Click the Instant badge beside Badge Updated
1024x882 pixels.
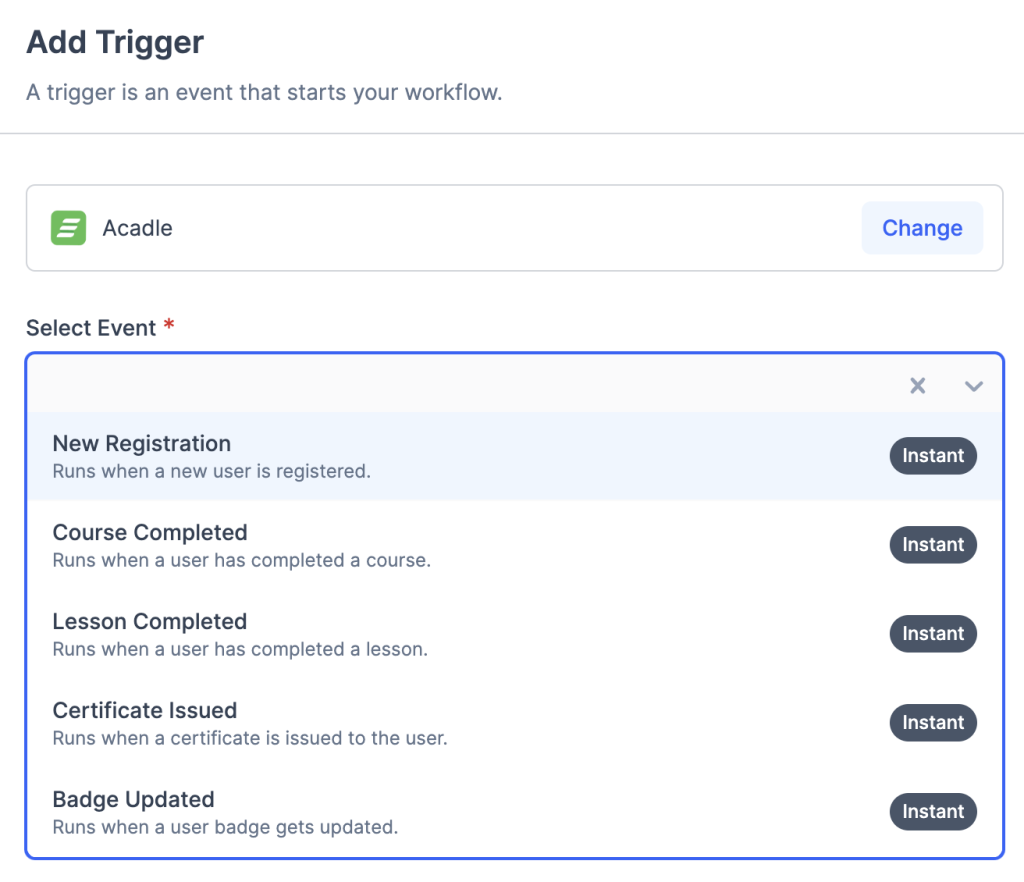933,812
